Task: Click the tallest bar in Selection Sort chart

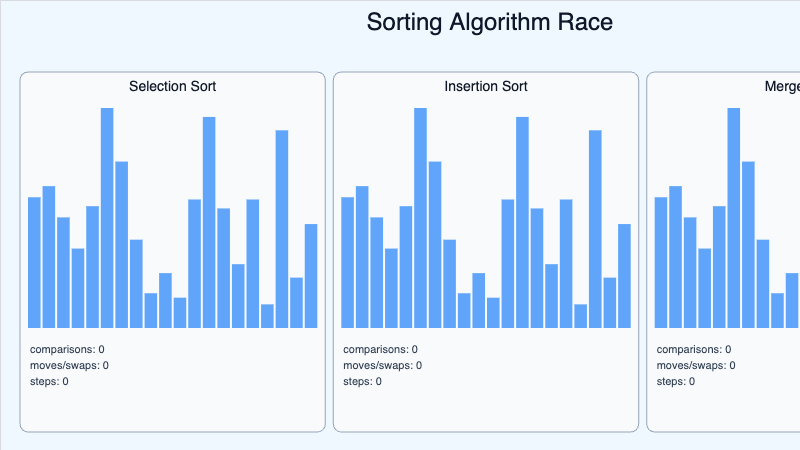Action: click(107, 218)
